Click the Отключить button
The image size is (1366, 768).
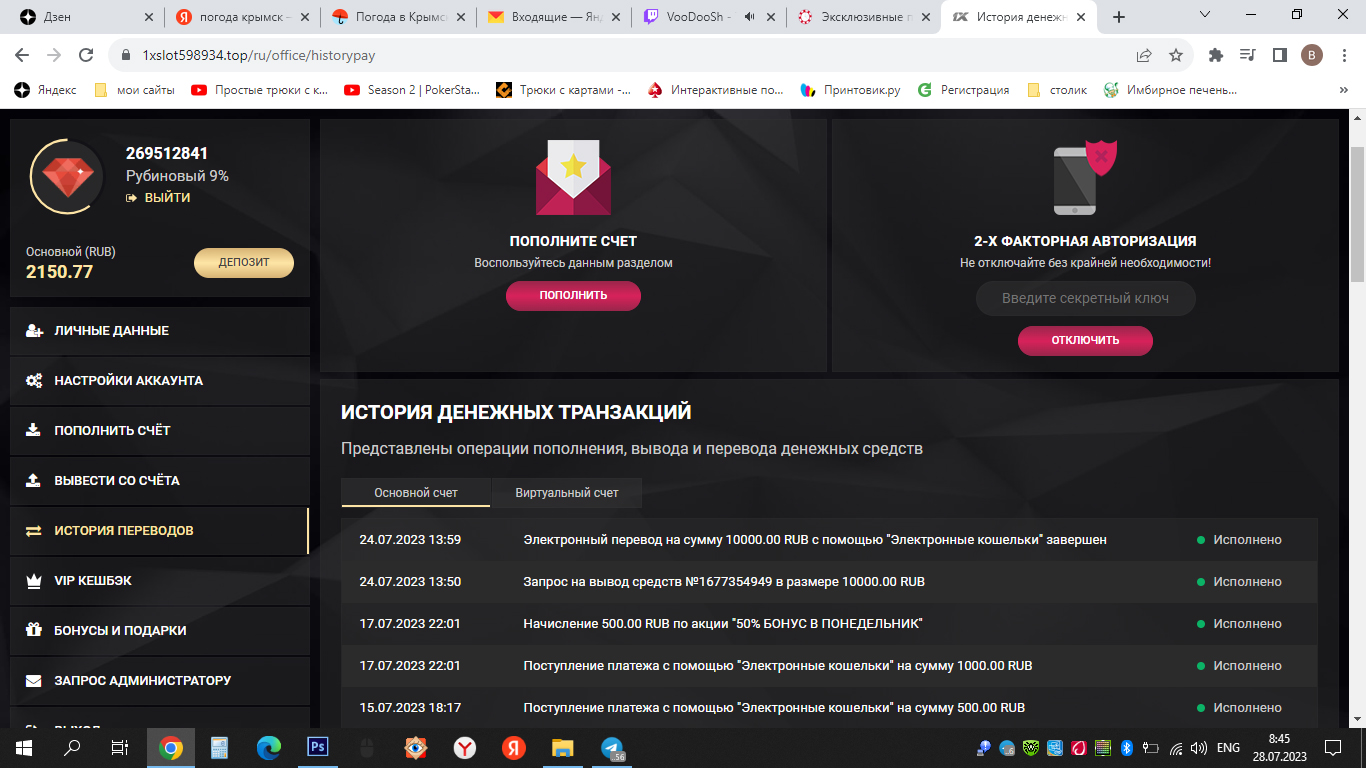1085,341
